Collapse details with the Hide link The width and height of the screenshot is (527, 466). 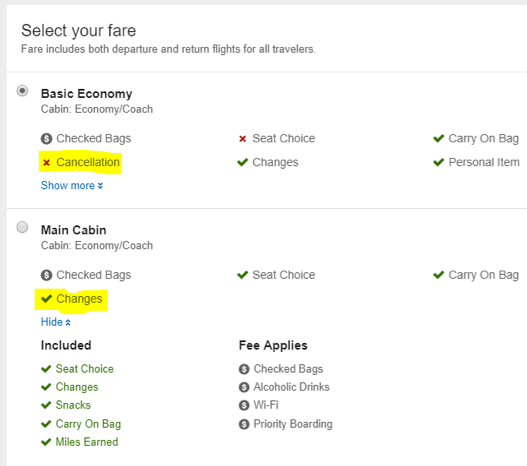[56, 322]
